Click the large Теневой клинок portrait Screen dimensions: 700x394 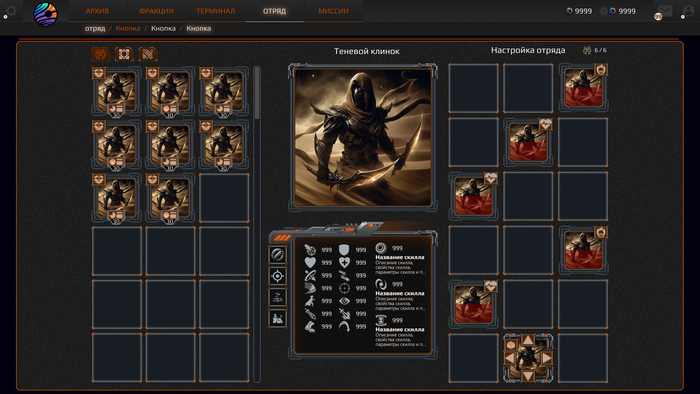click(x=362, y=137)
